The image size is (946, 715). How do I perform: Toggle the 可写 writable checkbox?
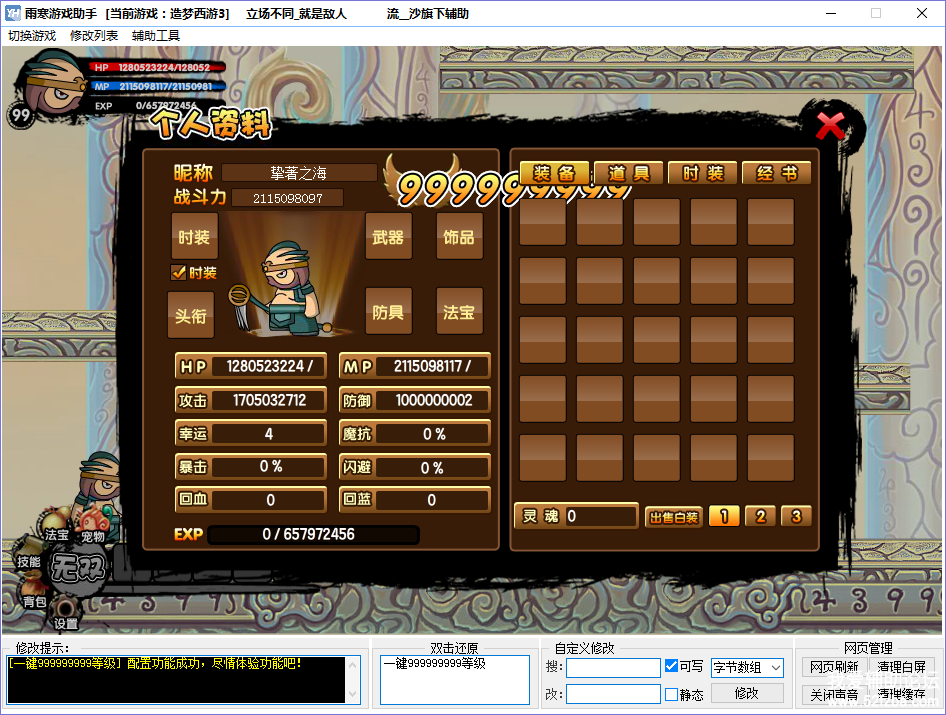pyautogui.click(x=671, y=666)
